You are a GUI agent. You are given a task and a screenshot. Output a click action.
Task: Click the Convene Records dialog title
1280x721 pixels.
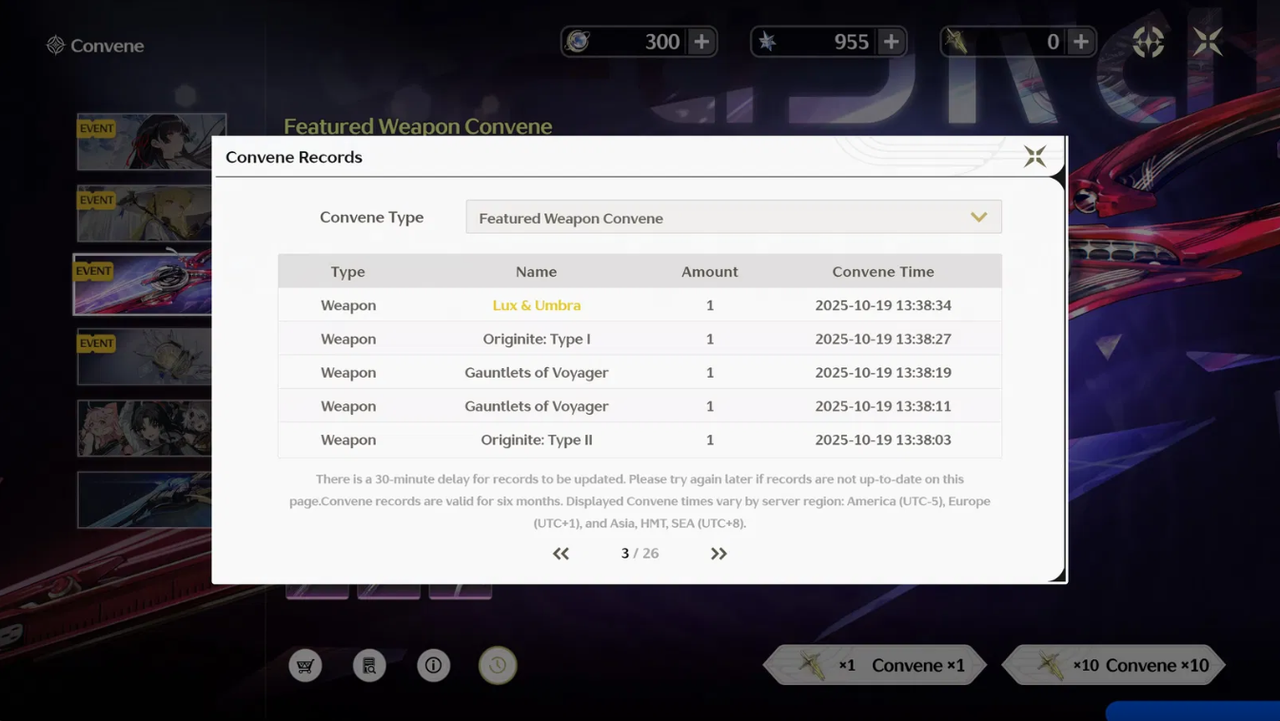294,157
